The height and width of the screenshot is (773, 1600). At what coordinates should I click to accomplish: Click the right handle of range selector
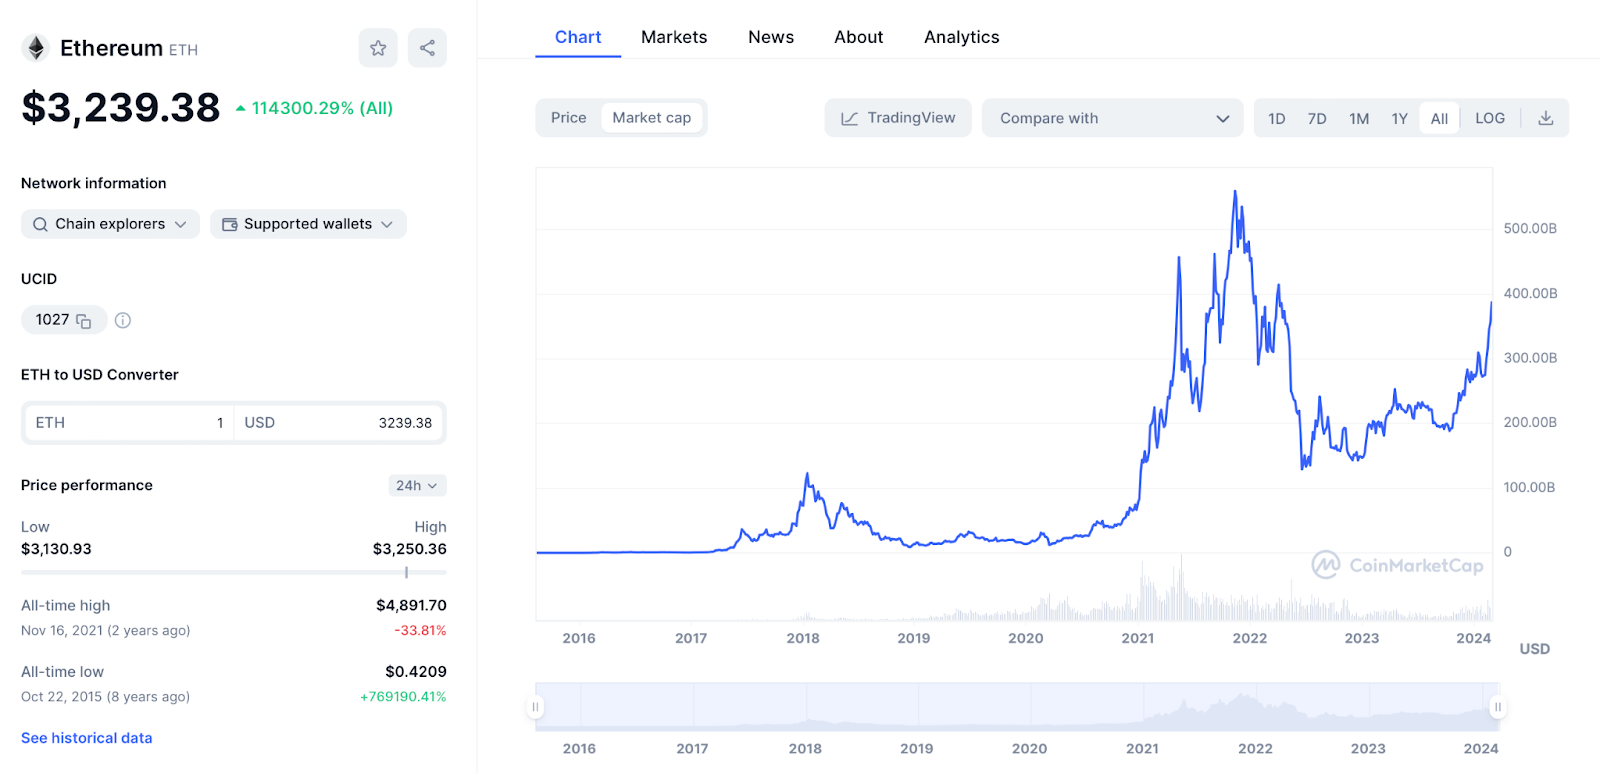(1498, 707)
